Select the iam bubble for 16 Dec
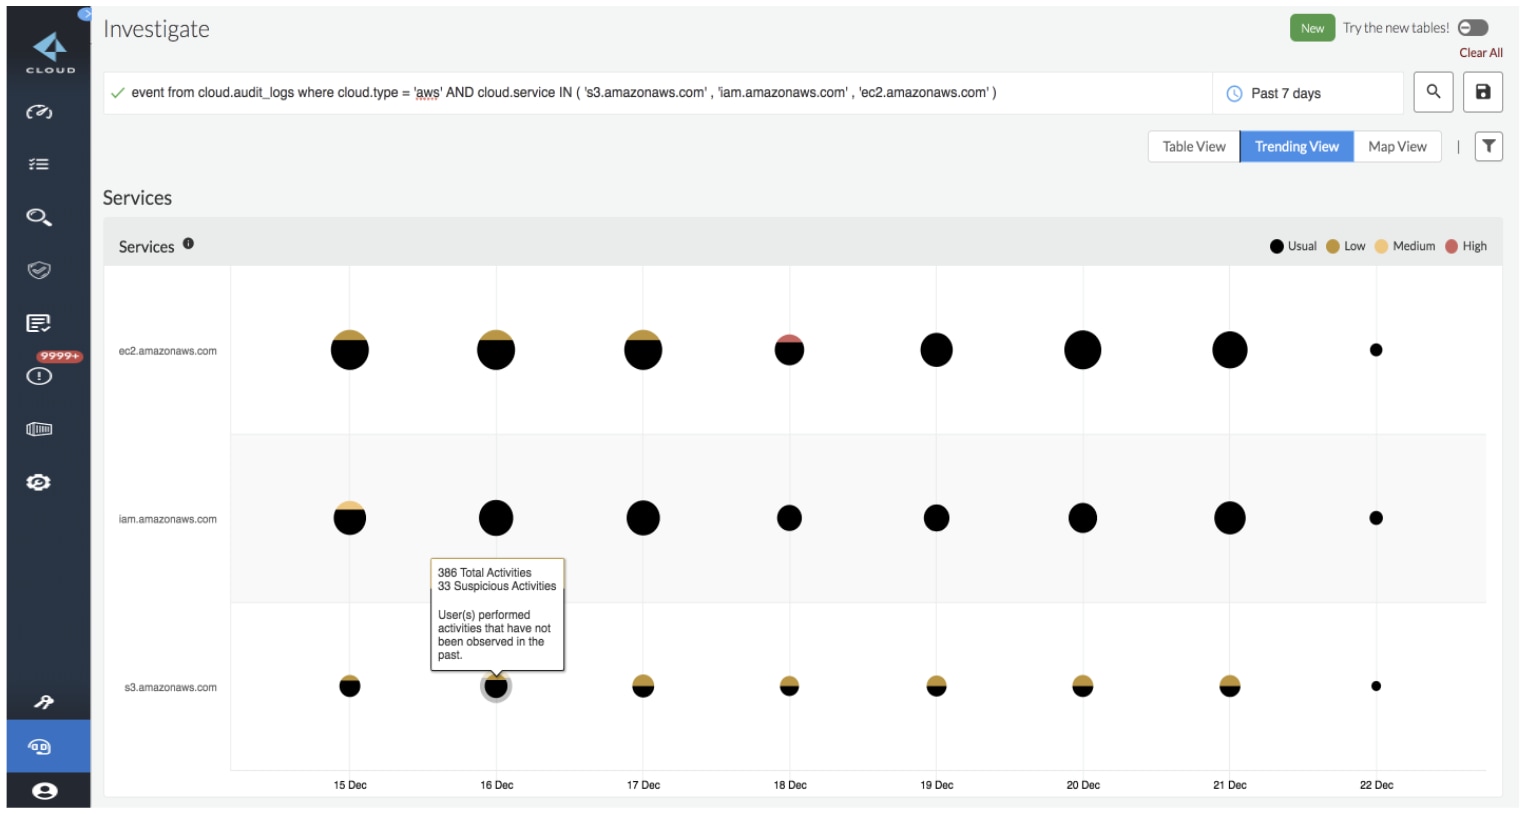This screenshot has width=1522, height=816. [x=496, y=518]
